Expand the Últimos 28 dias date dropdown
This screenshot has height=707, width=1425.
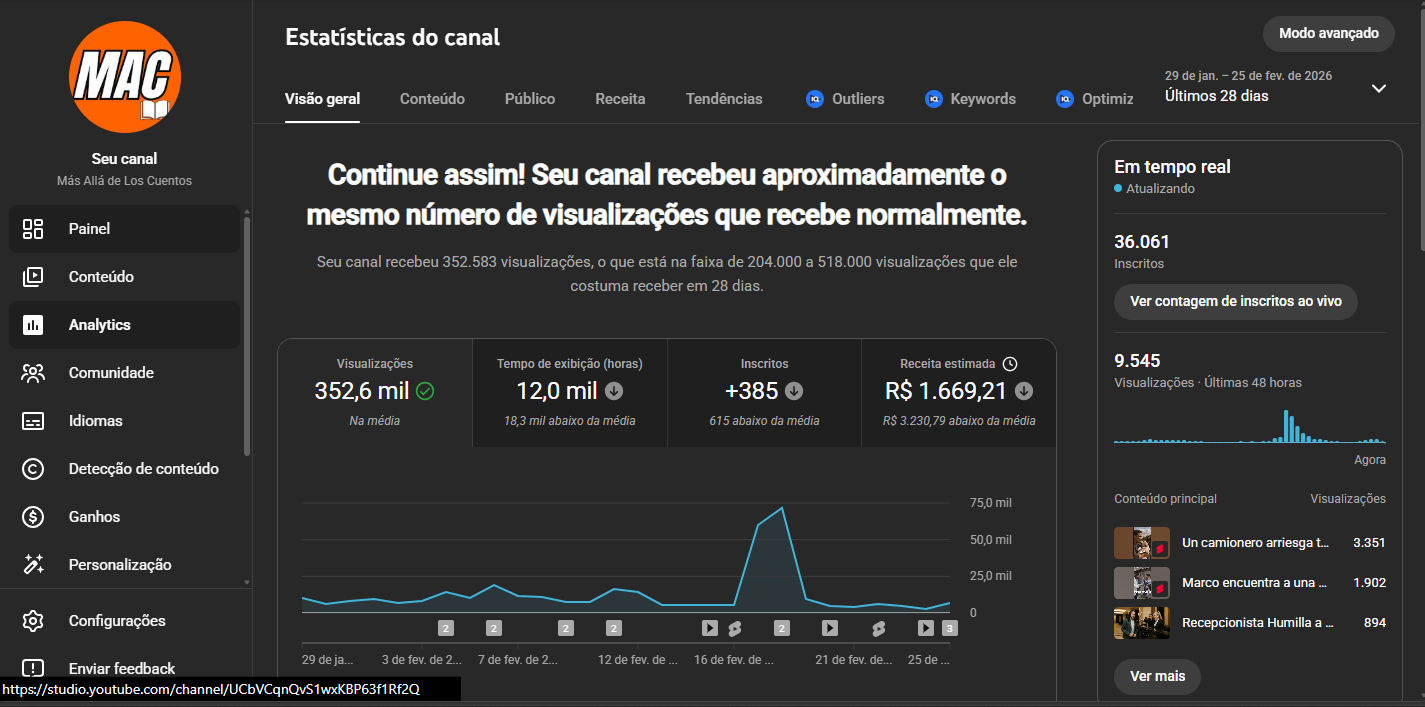pos(1379,88)
